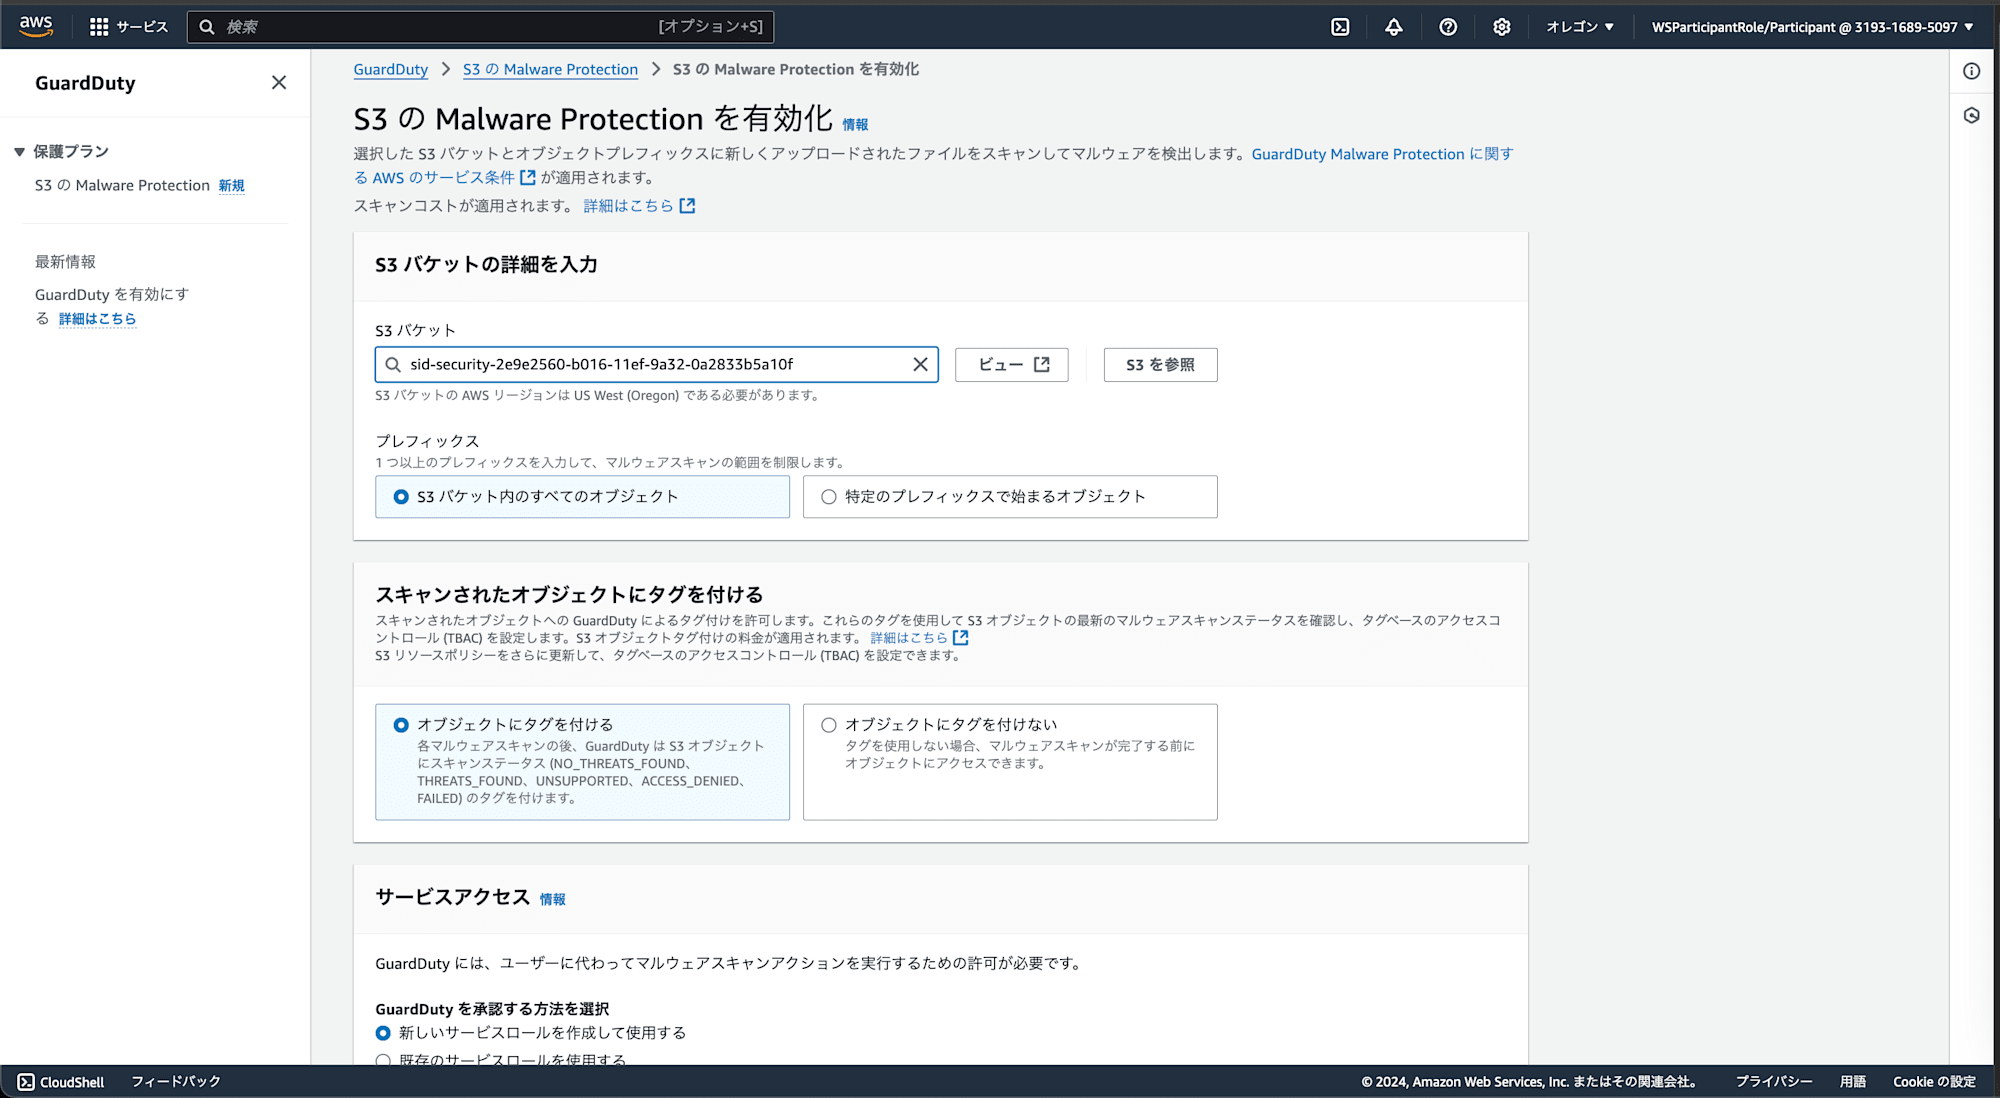
Task: Click the S3 を参照 button
Action: 1160,365
